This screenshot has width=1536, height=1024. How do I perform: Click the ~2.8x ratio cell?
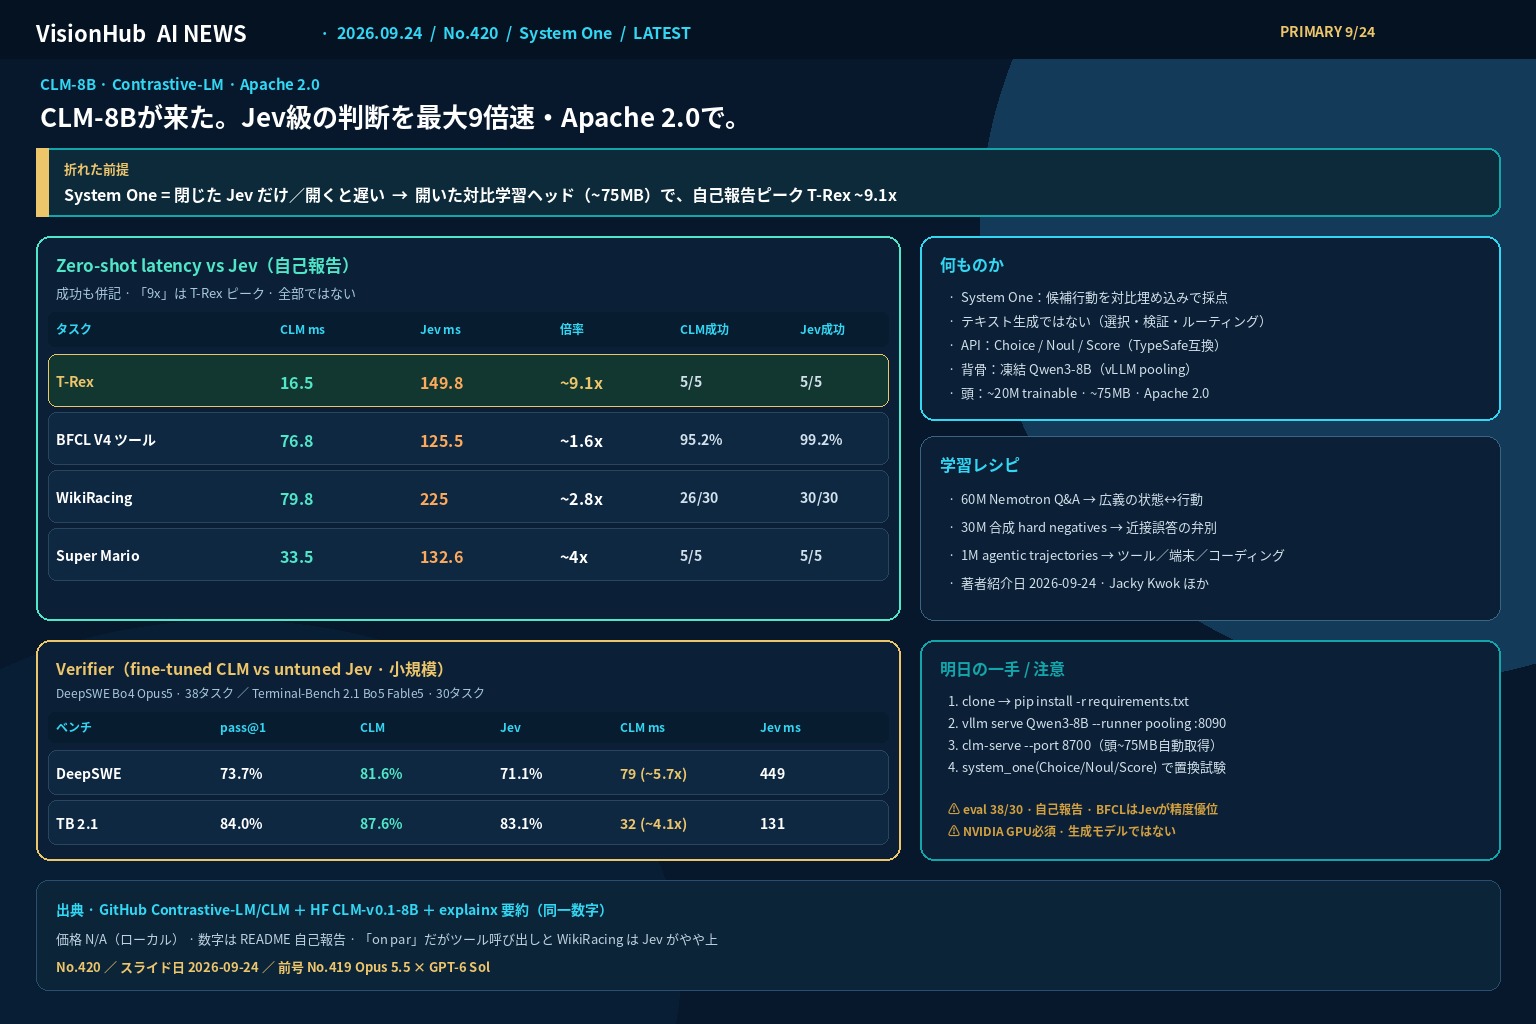[581, 499]
